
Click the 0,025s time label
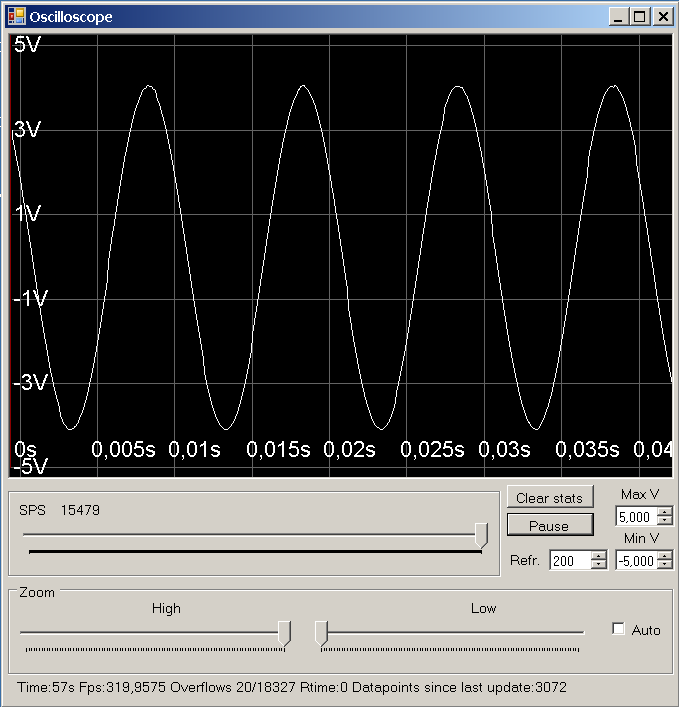click(432, 450)
